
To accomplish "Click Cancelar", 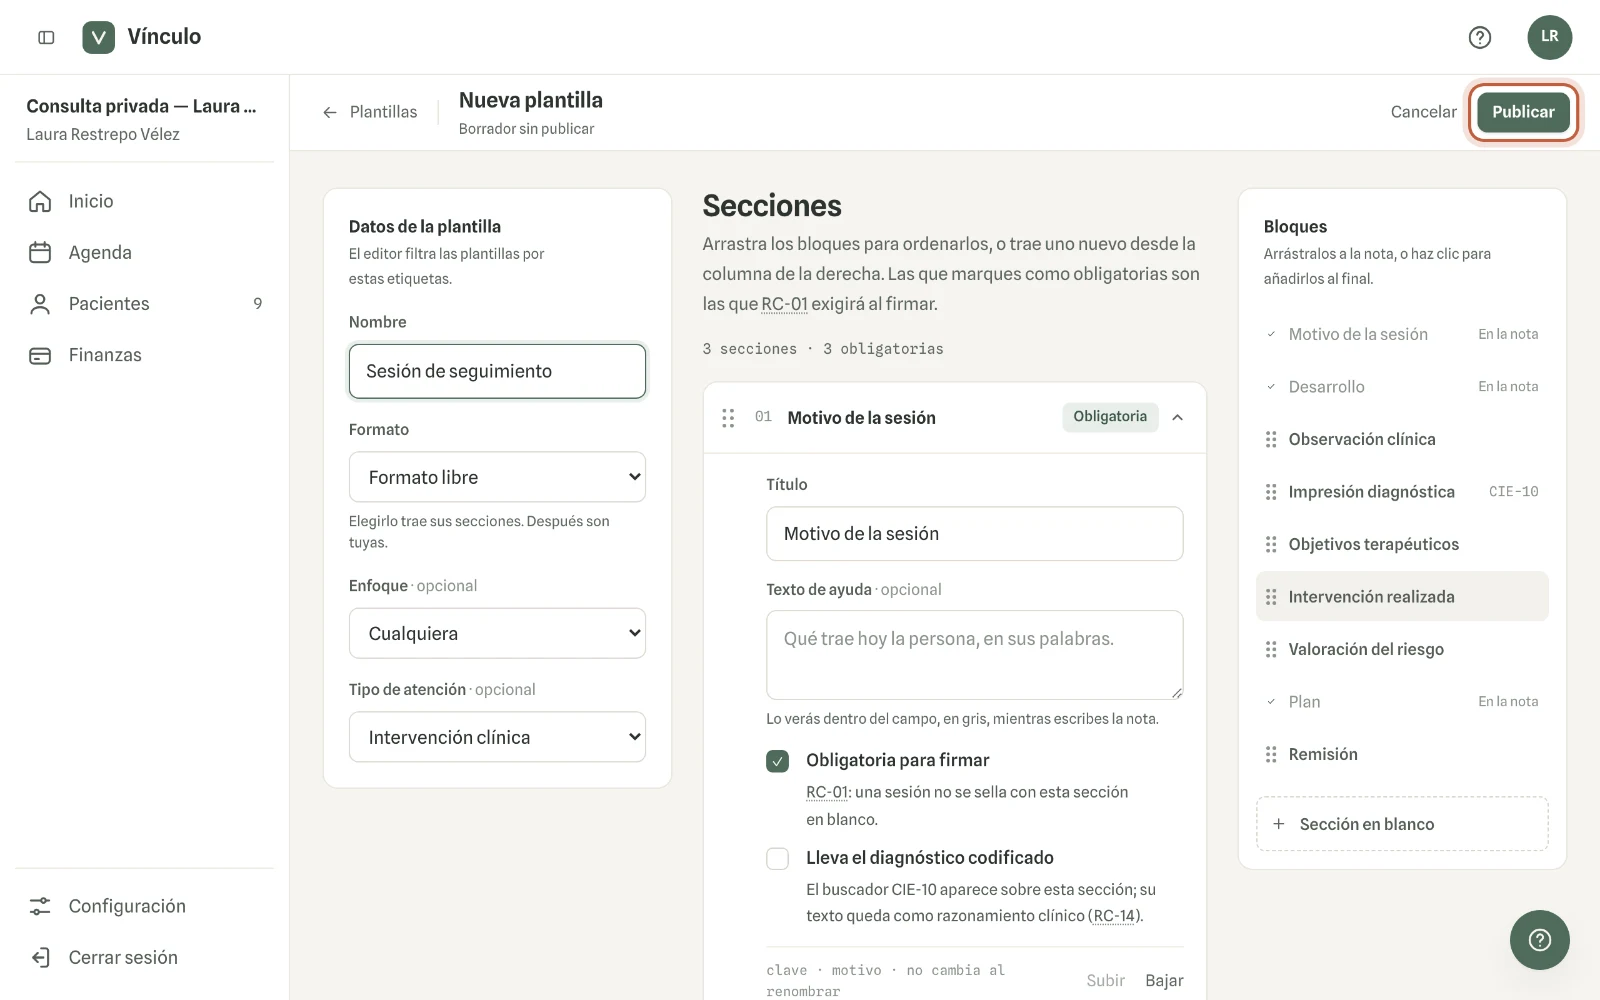I will 1423,112.
